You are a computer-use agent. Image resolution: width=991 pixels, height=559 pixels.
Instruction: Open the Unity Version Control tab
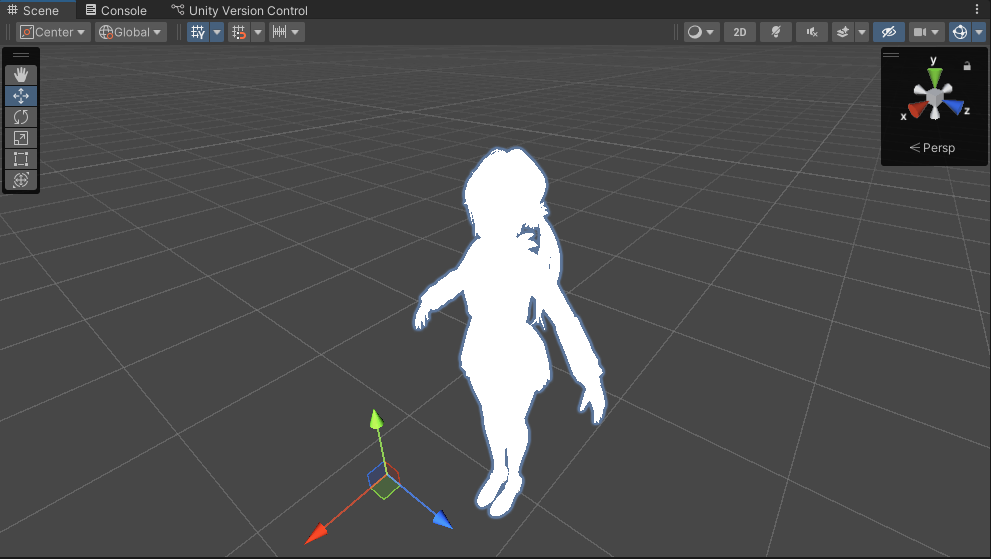tap(240, 10)
